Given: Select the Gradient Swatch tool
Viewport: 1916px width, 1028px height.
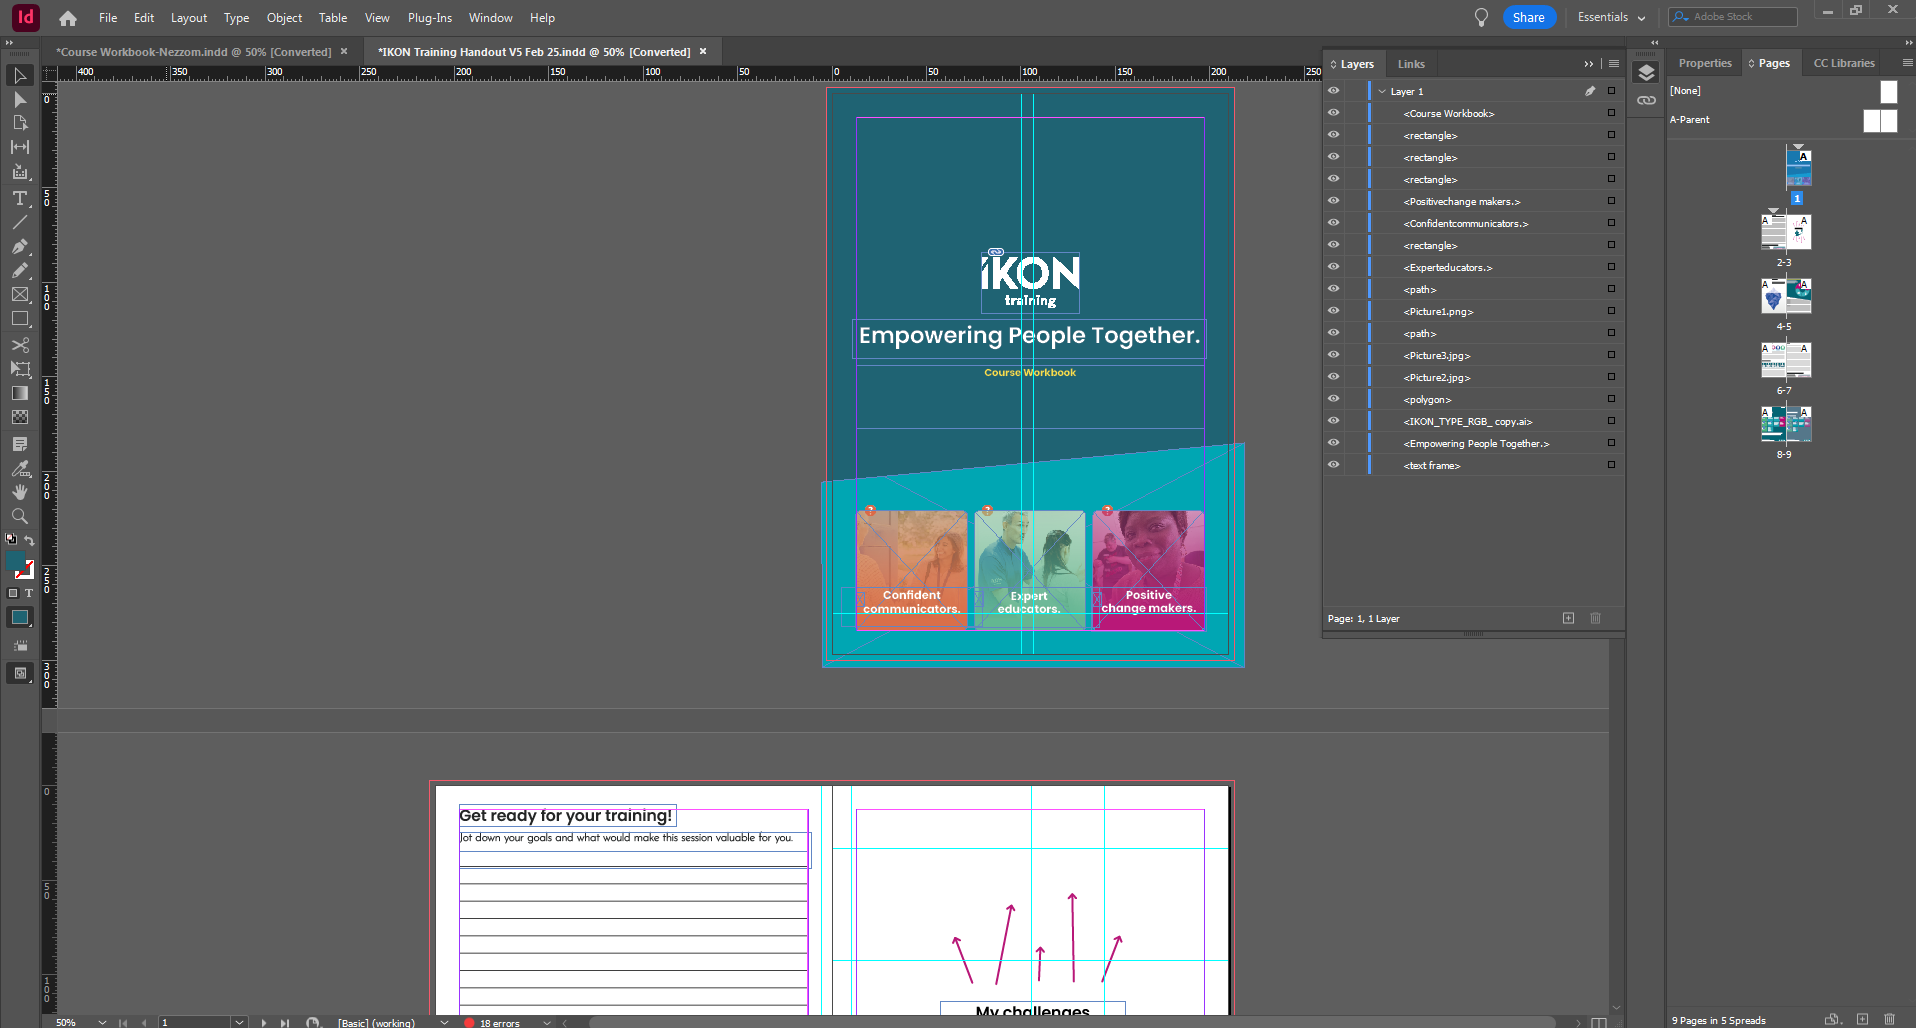Looking at the screenshot, I should tap(19, 393).
